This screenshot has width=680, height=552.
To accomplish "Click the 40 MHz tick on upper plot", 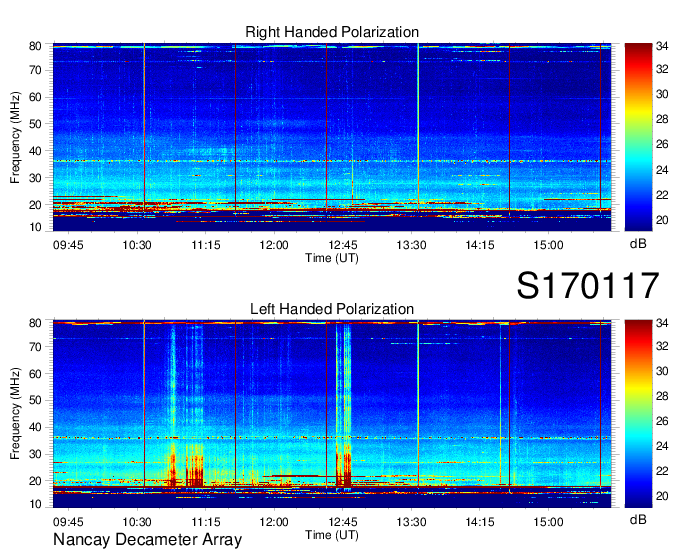I will click(x=35, y=151).
